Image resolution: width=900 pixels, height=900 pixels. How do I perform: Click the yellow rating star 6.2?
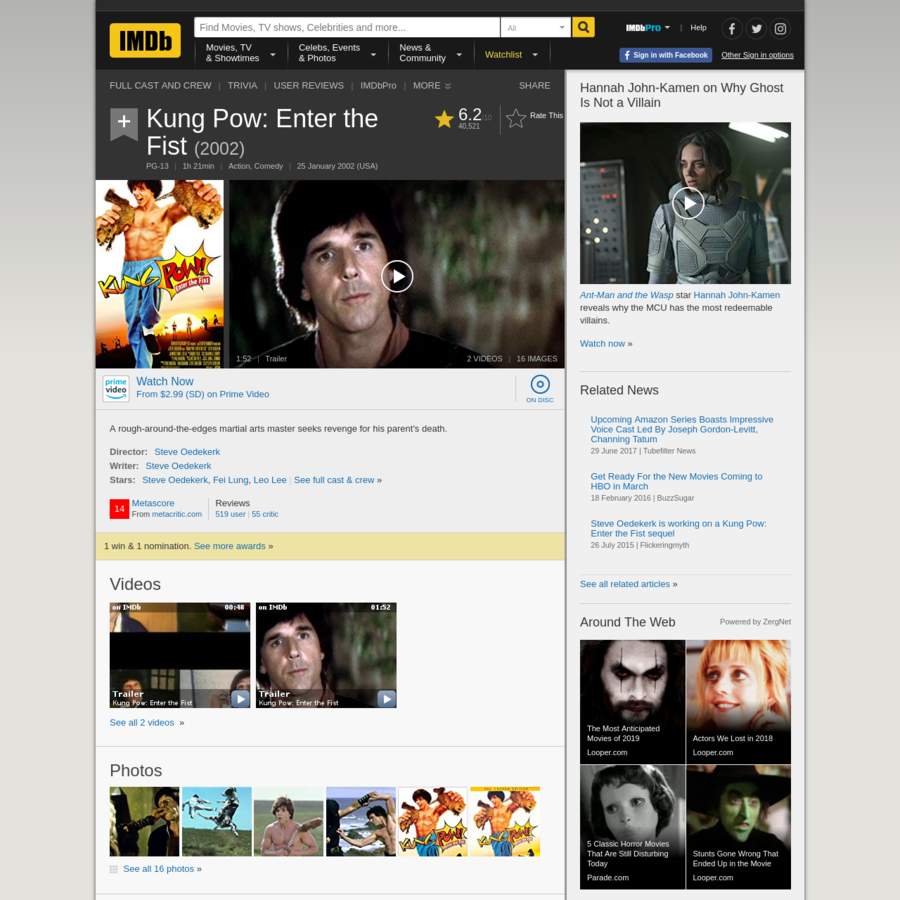[x=444, y=119]
